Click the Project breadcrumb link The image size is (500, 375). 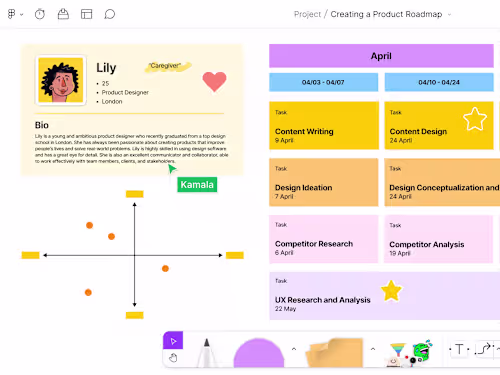307,14
